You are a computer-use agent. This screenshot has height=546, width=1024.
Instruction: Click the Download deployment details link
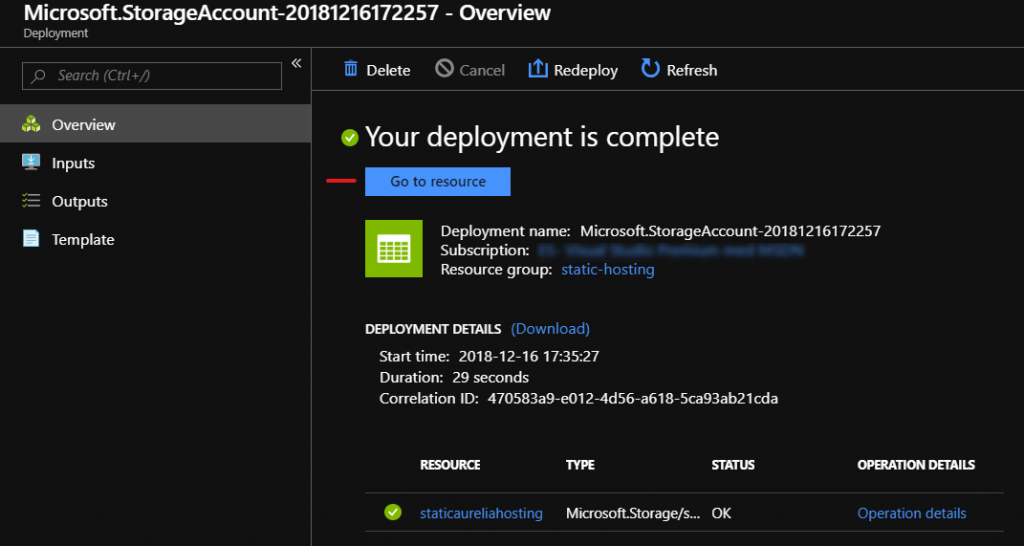click(550, 328)
